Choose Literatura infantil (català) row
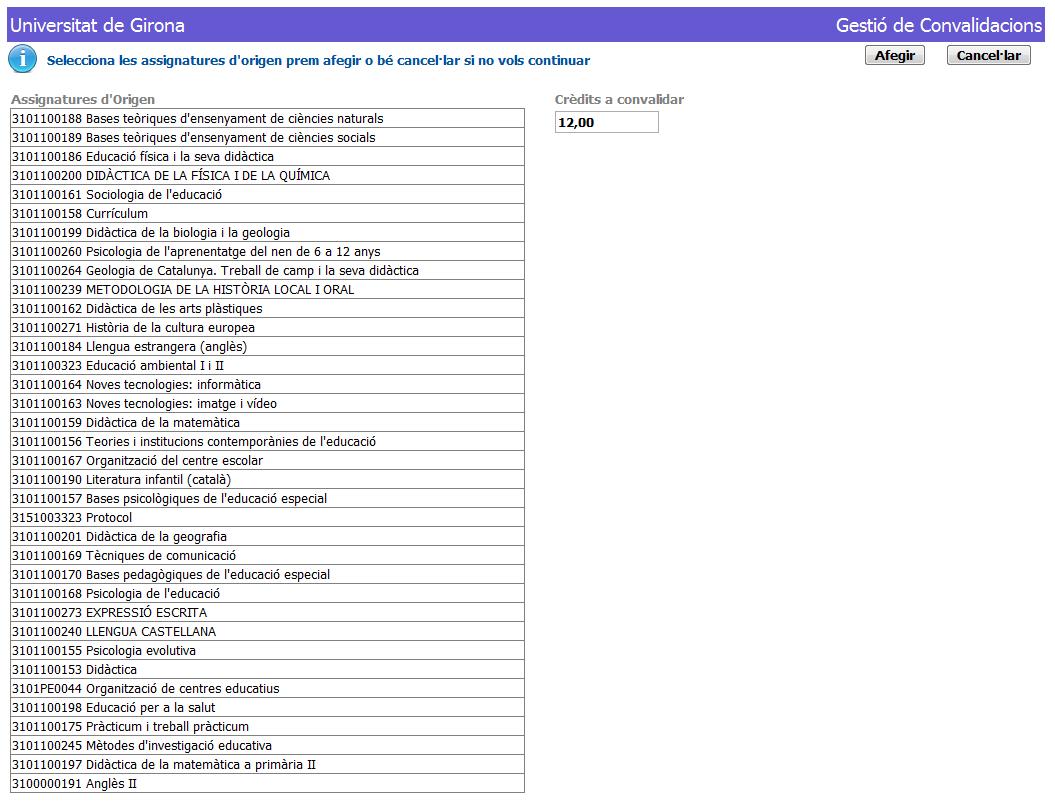This screenshot has width=1055, height=810. (158, 480)
